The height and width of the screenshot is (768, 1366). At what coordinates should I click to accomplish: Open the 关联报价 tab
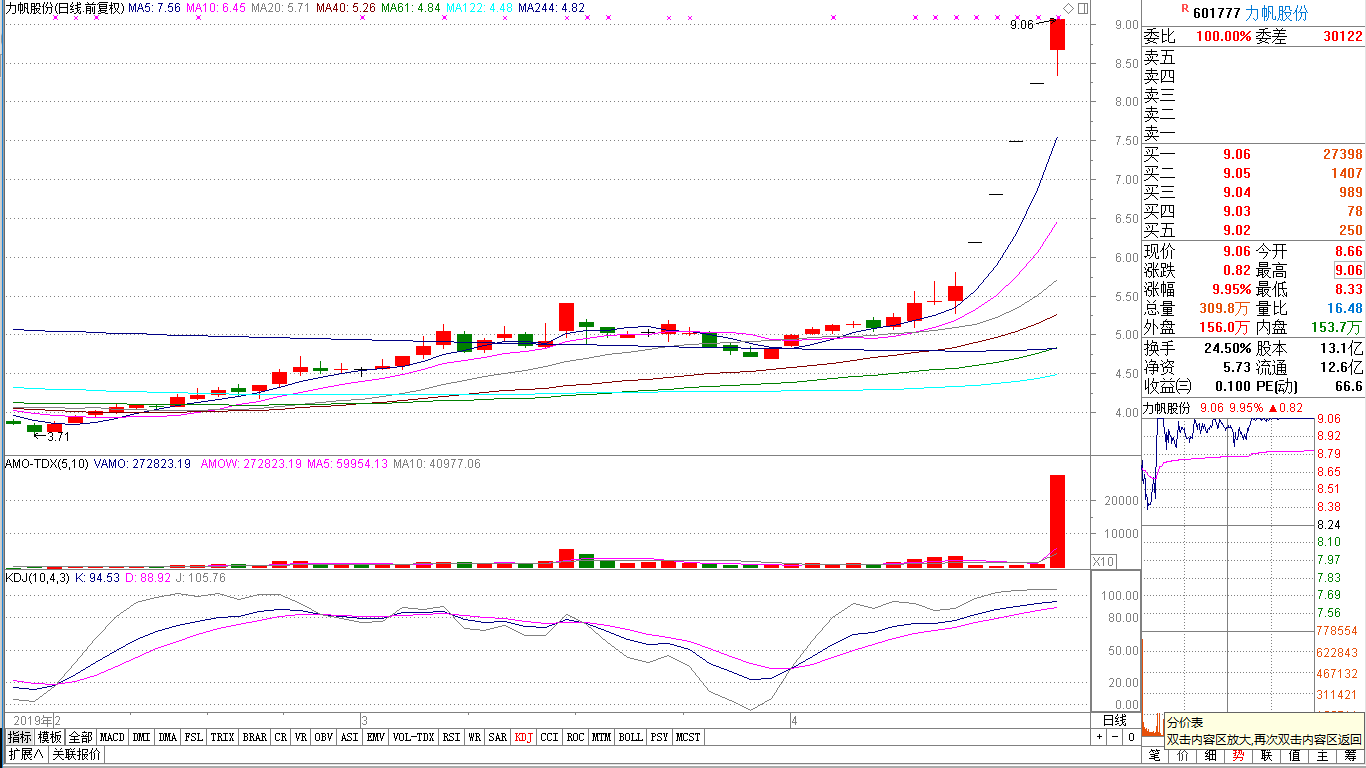coord(77,754)
